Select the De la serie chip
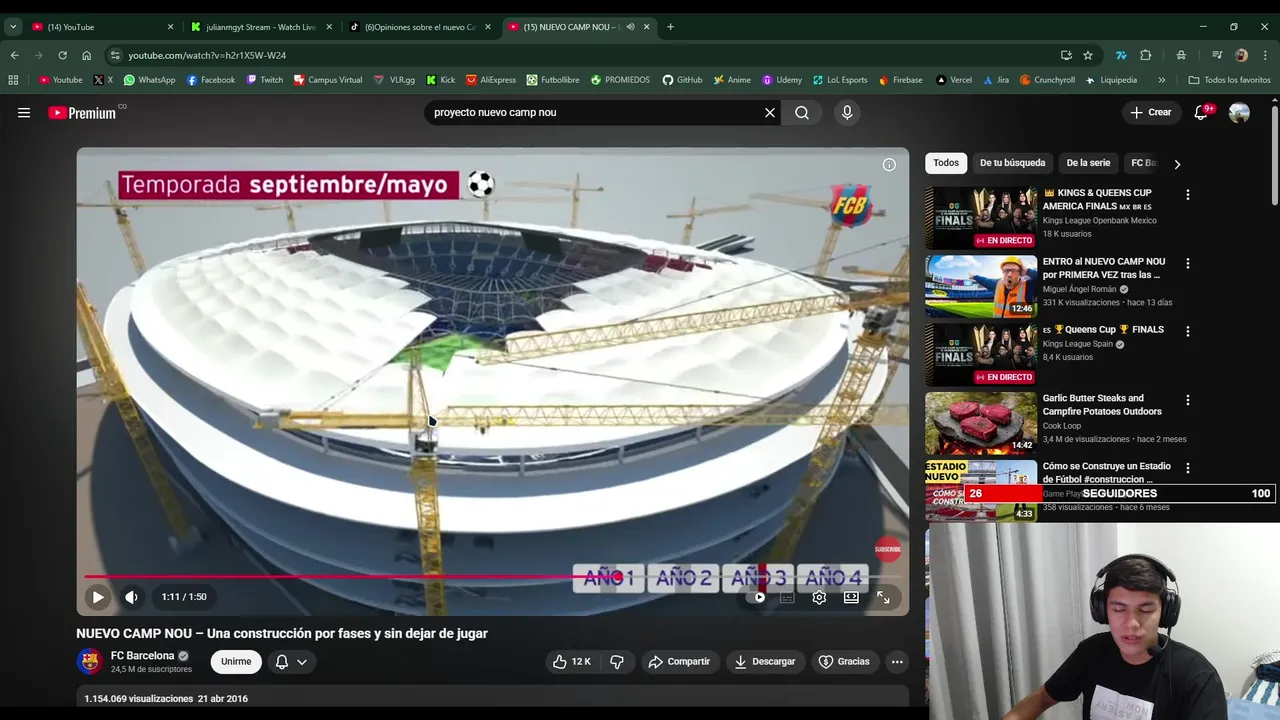 pyautogui.click(x=1088, y=163)
